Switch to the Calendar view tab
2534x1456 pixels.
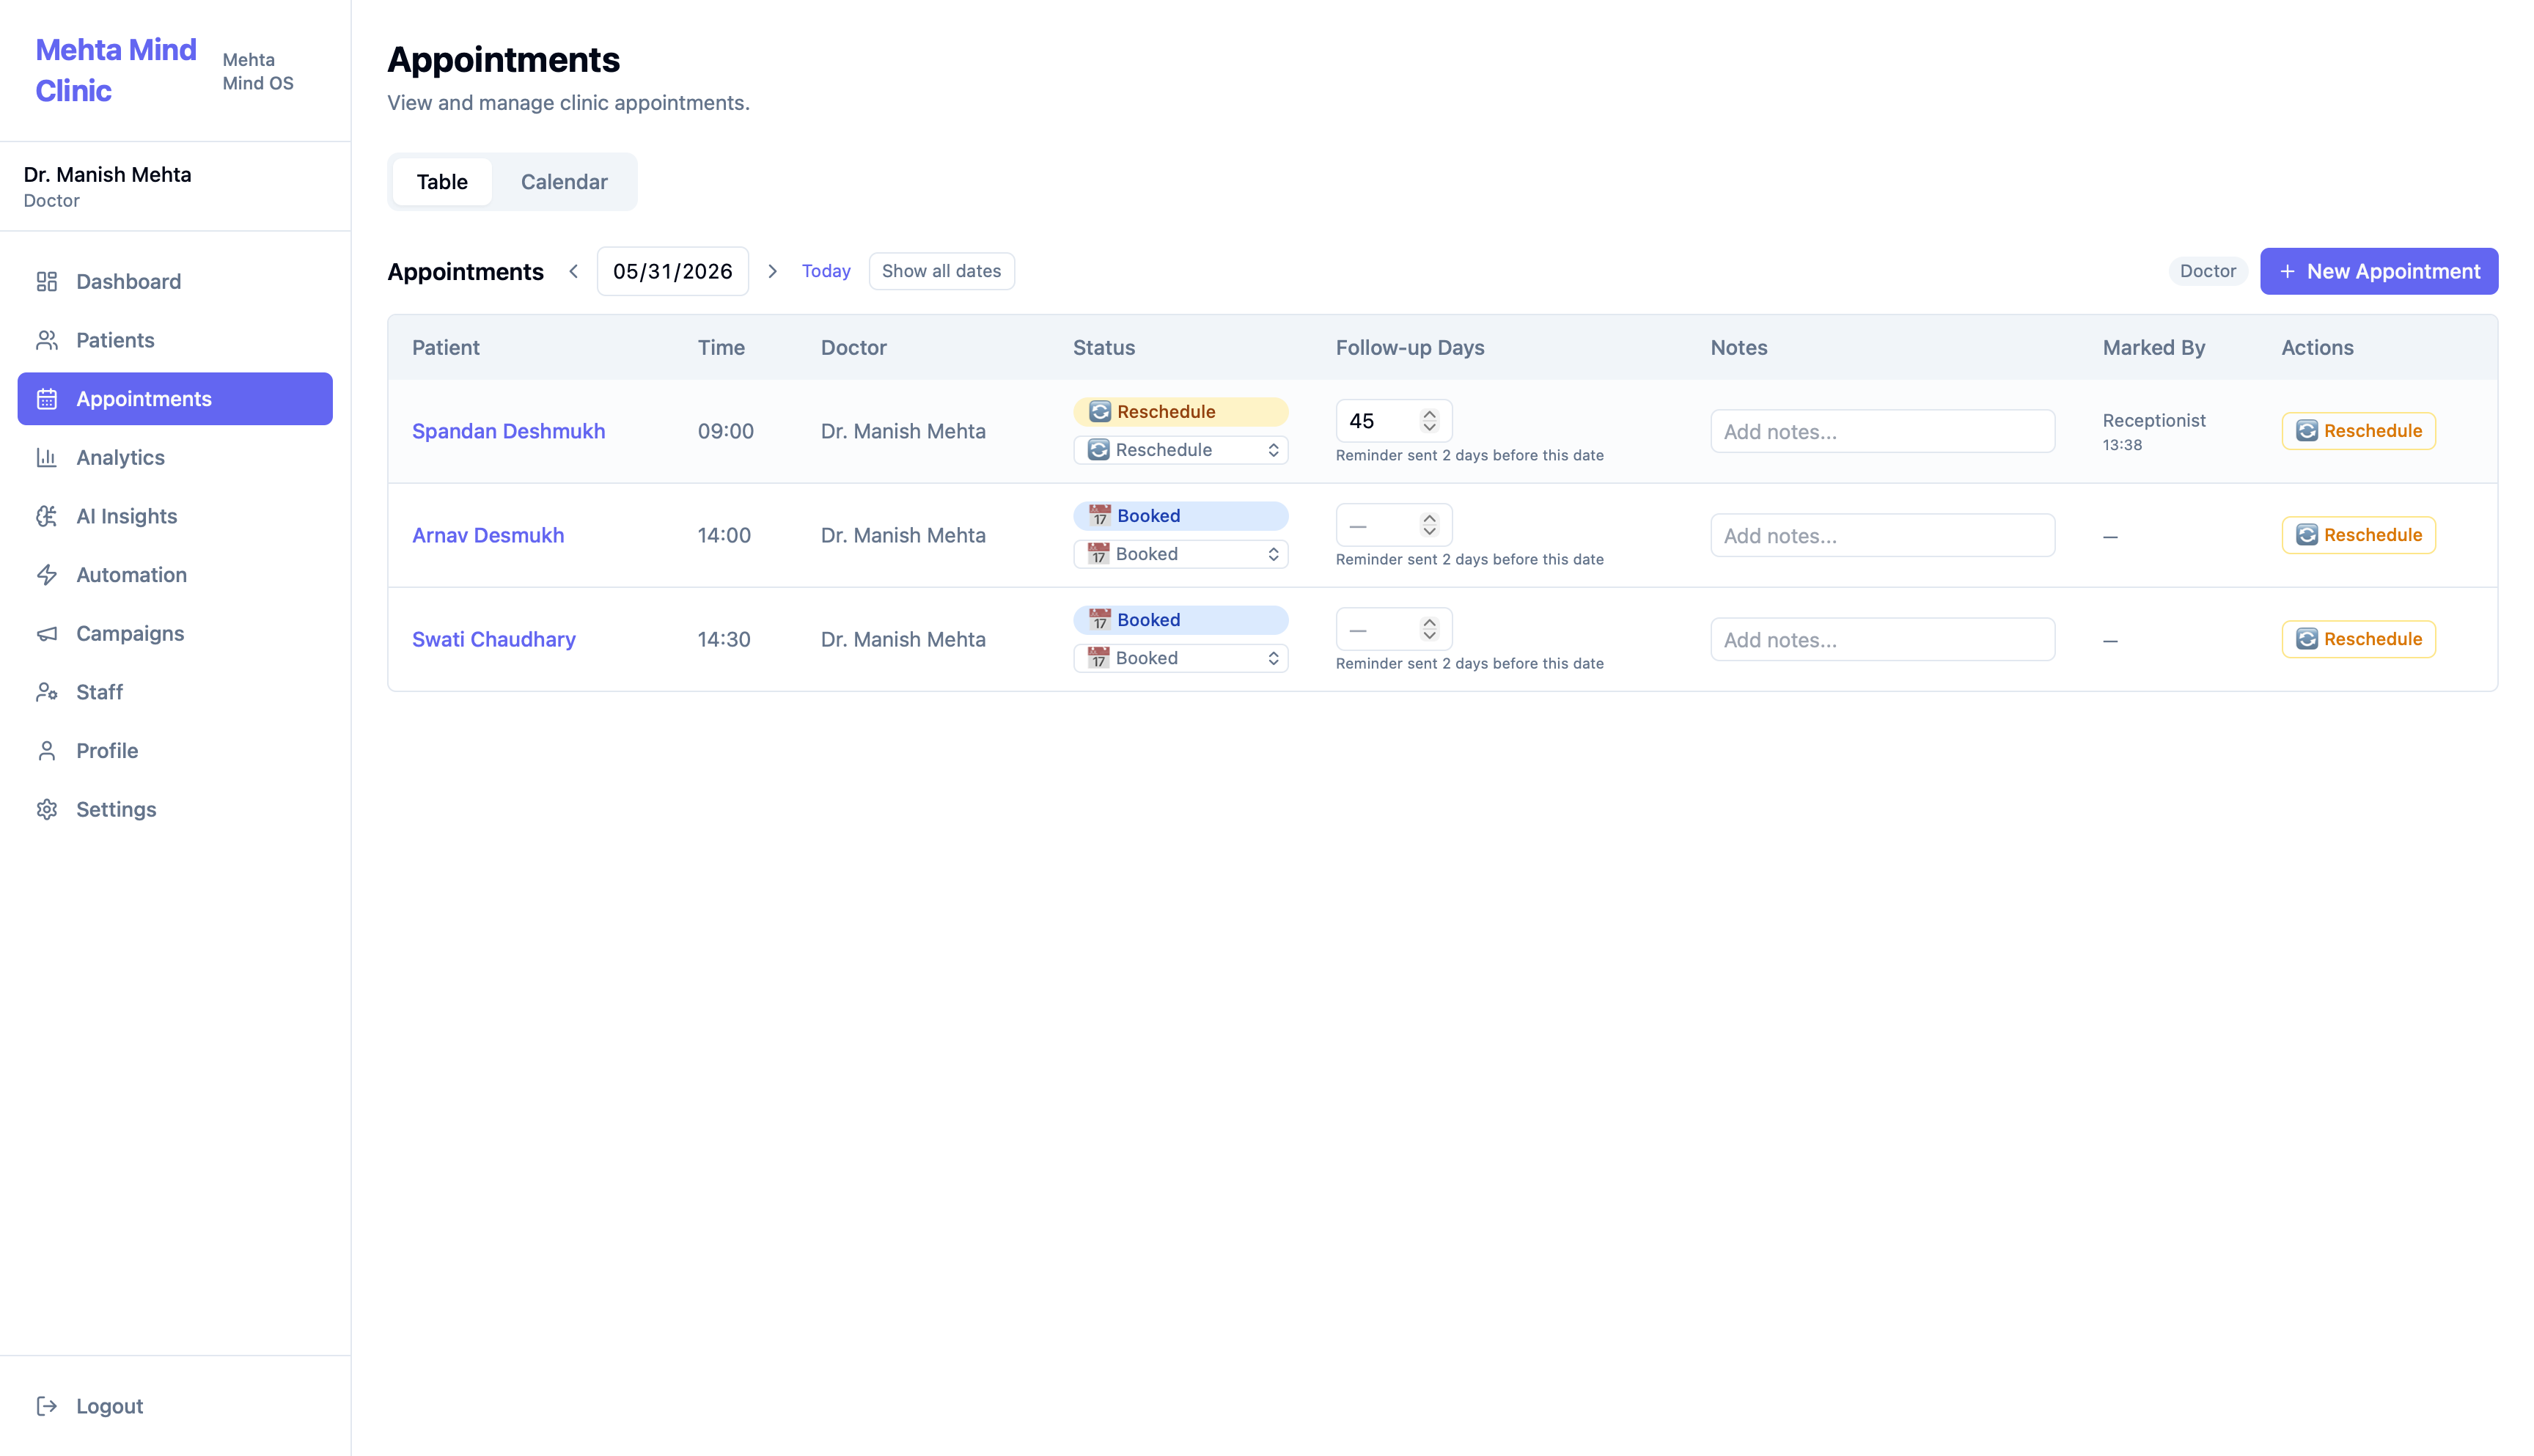[564, 182]
